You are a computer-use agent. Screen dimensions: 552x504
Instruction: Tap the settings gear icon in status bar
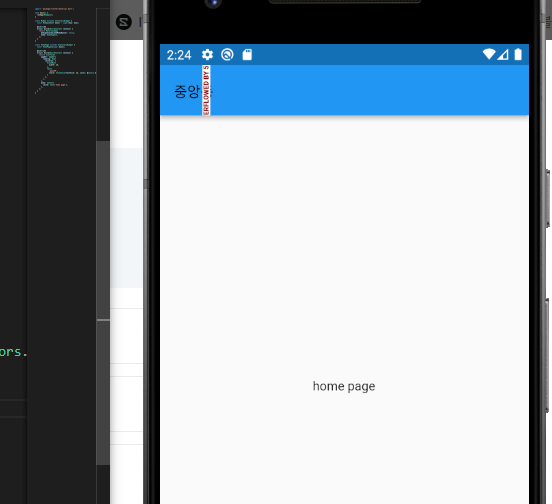[207, 55]
